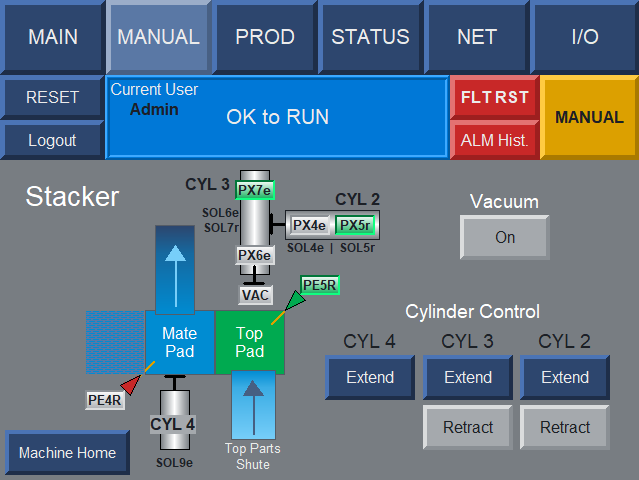Log out the current user
639x480 pixels.
point(52,140)
